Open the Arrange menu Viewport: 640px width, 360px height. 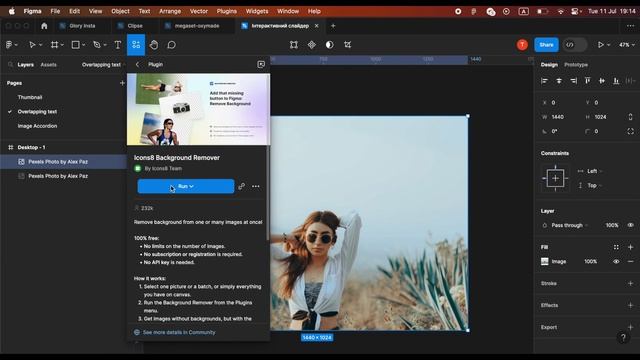(170, 11)
